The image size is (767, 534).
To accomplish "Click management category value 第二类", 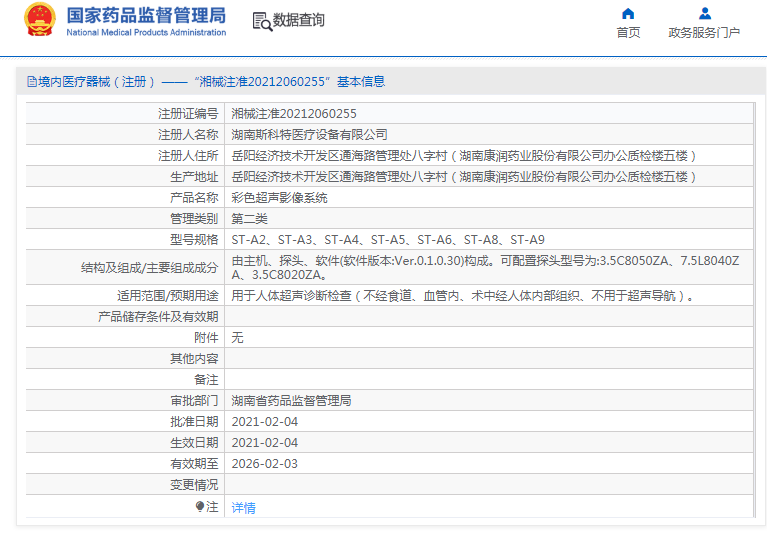I will (249, 219).
